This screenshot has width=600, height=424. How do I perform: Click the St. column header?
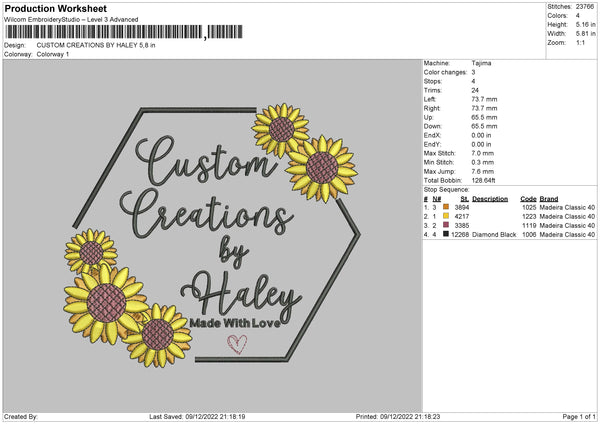pos(465,199)
